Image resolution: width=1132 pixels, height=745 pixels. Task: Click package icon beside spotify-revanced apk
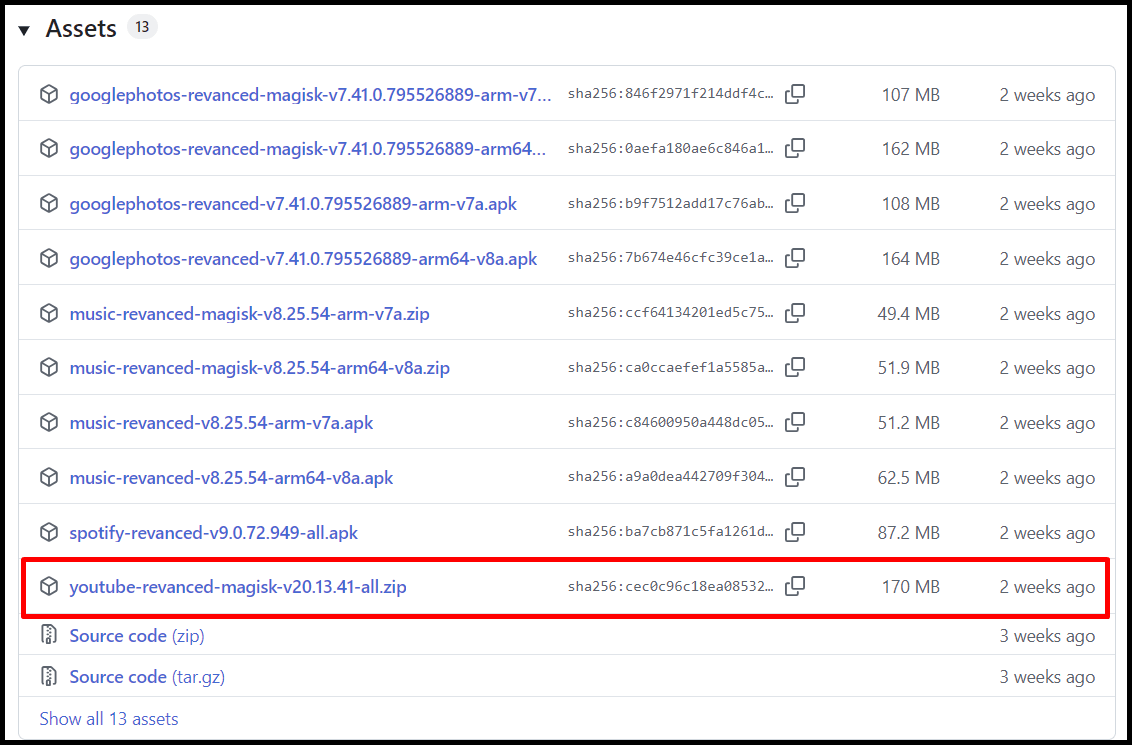(48, 532)
